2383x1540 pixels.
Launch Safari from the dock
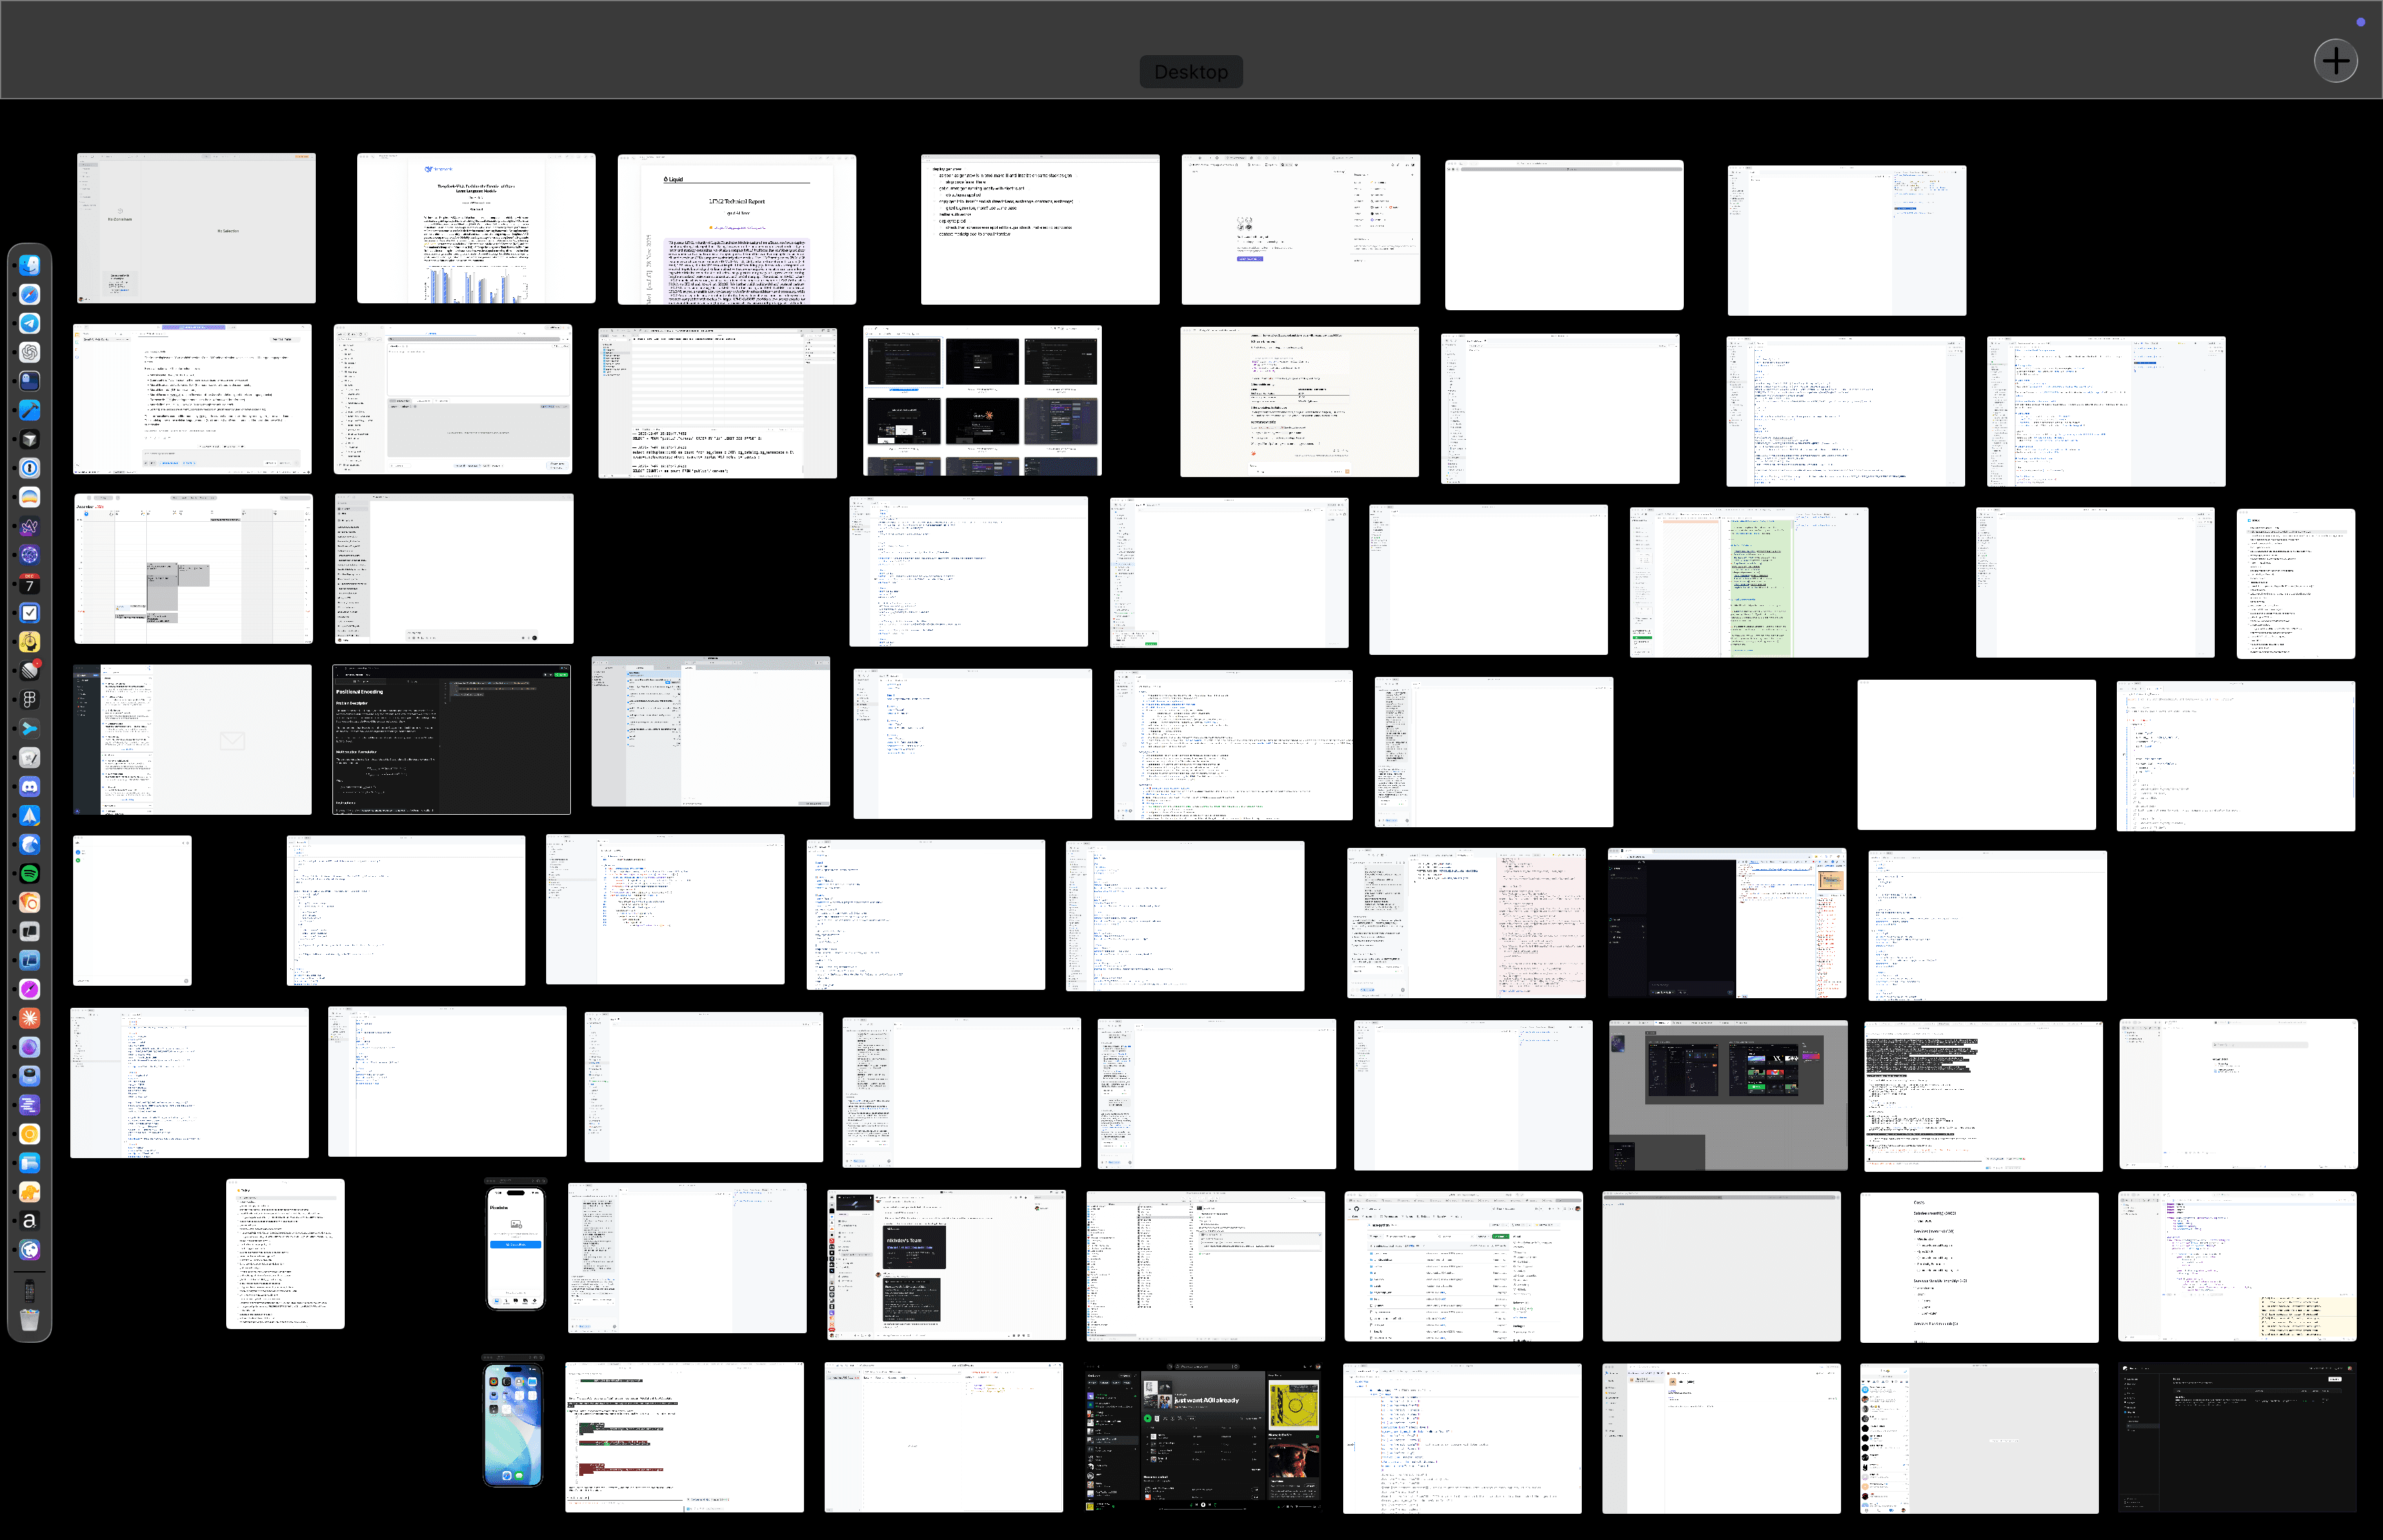pos(30,294)
